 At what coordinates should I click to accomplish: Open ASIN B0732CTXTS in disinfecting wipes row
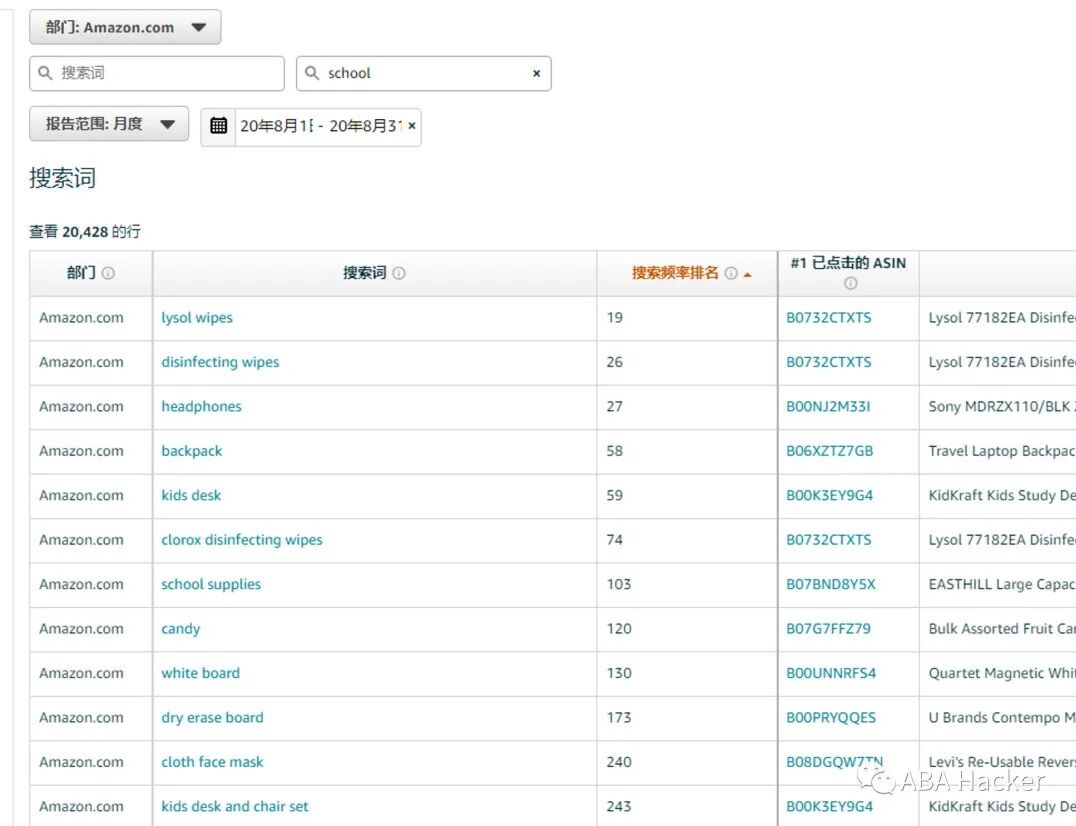pos(828,362)
